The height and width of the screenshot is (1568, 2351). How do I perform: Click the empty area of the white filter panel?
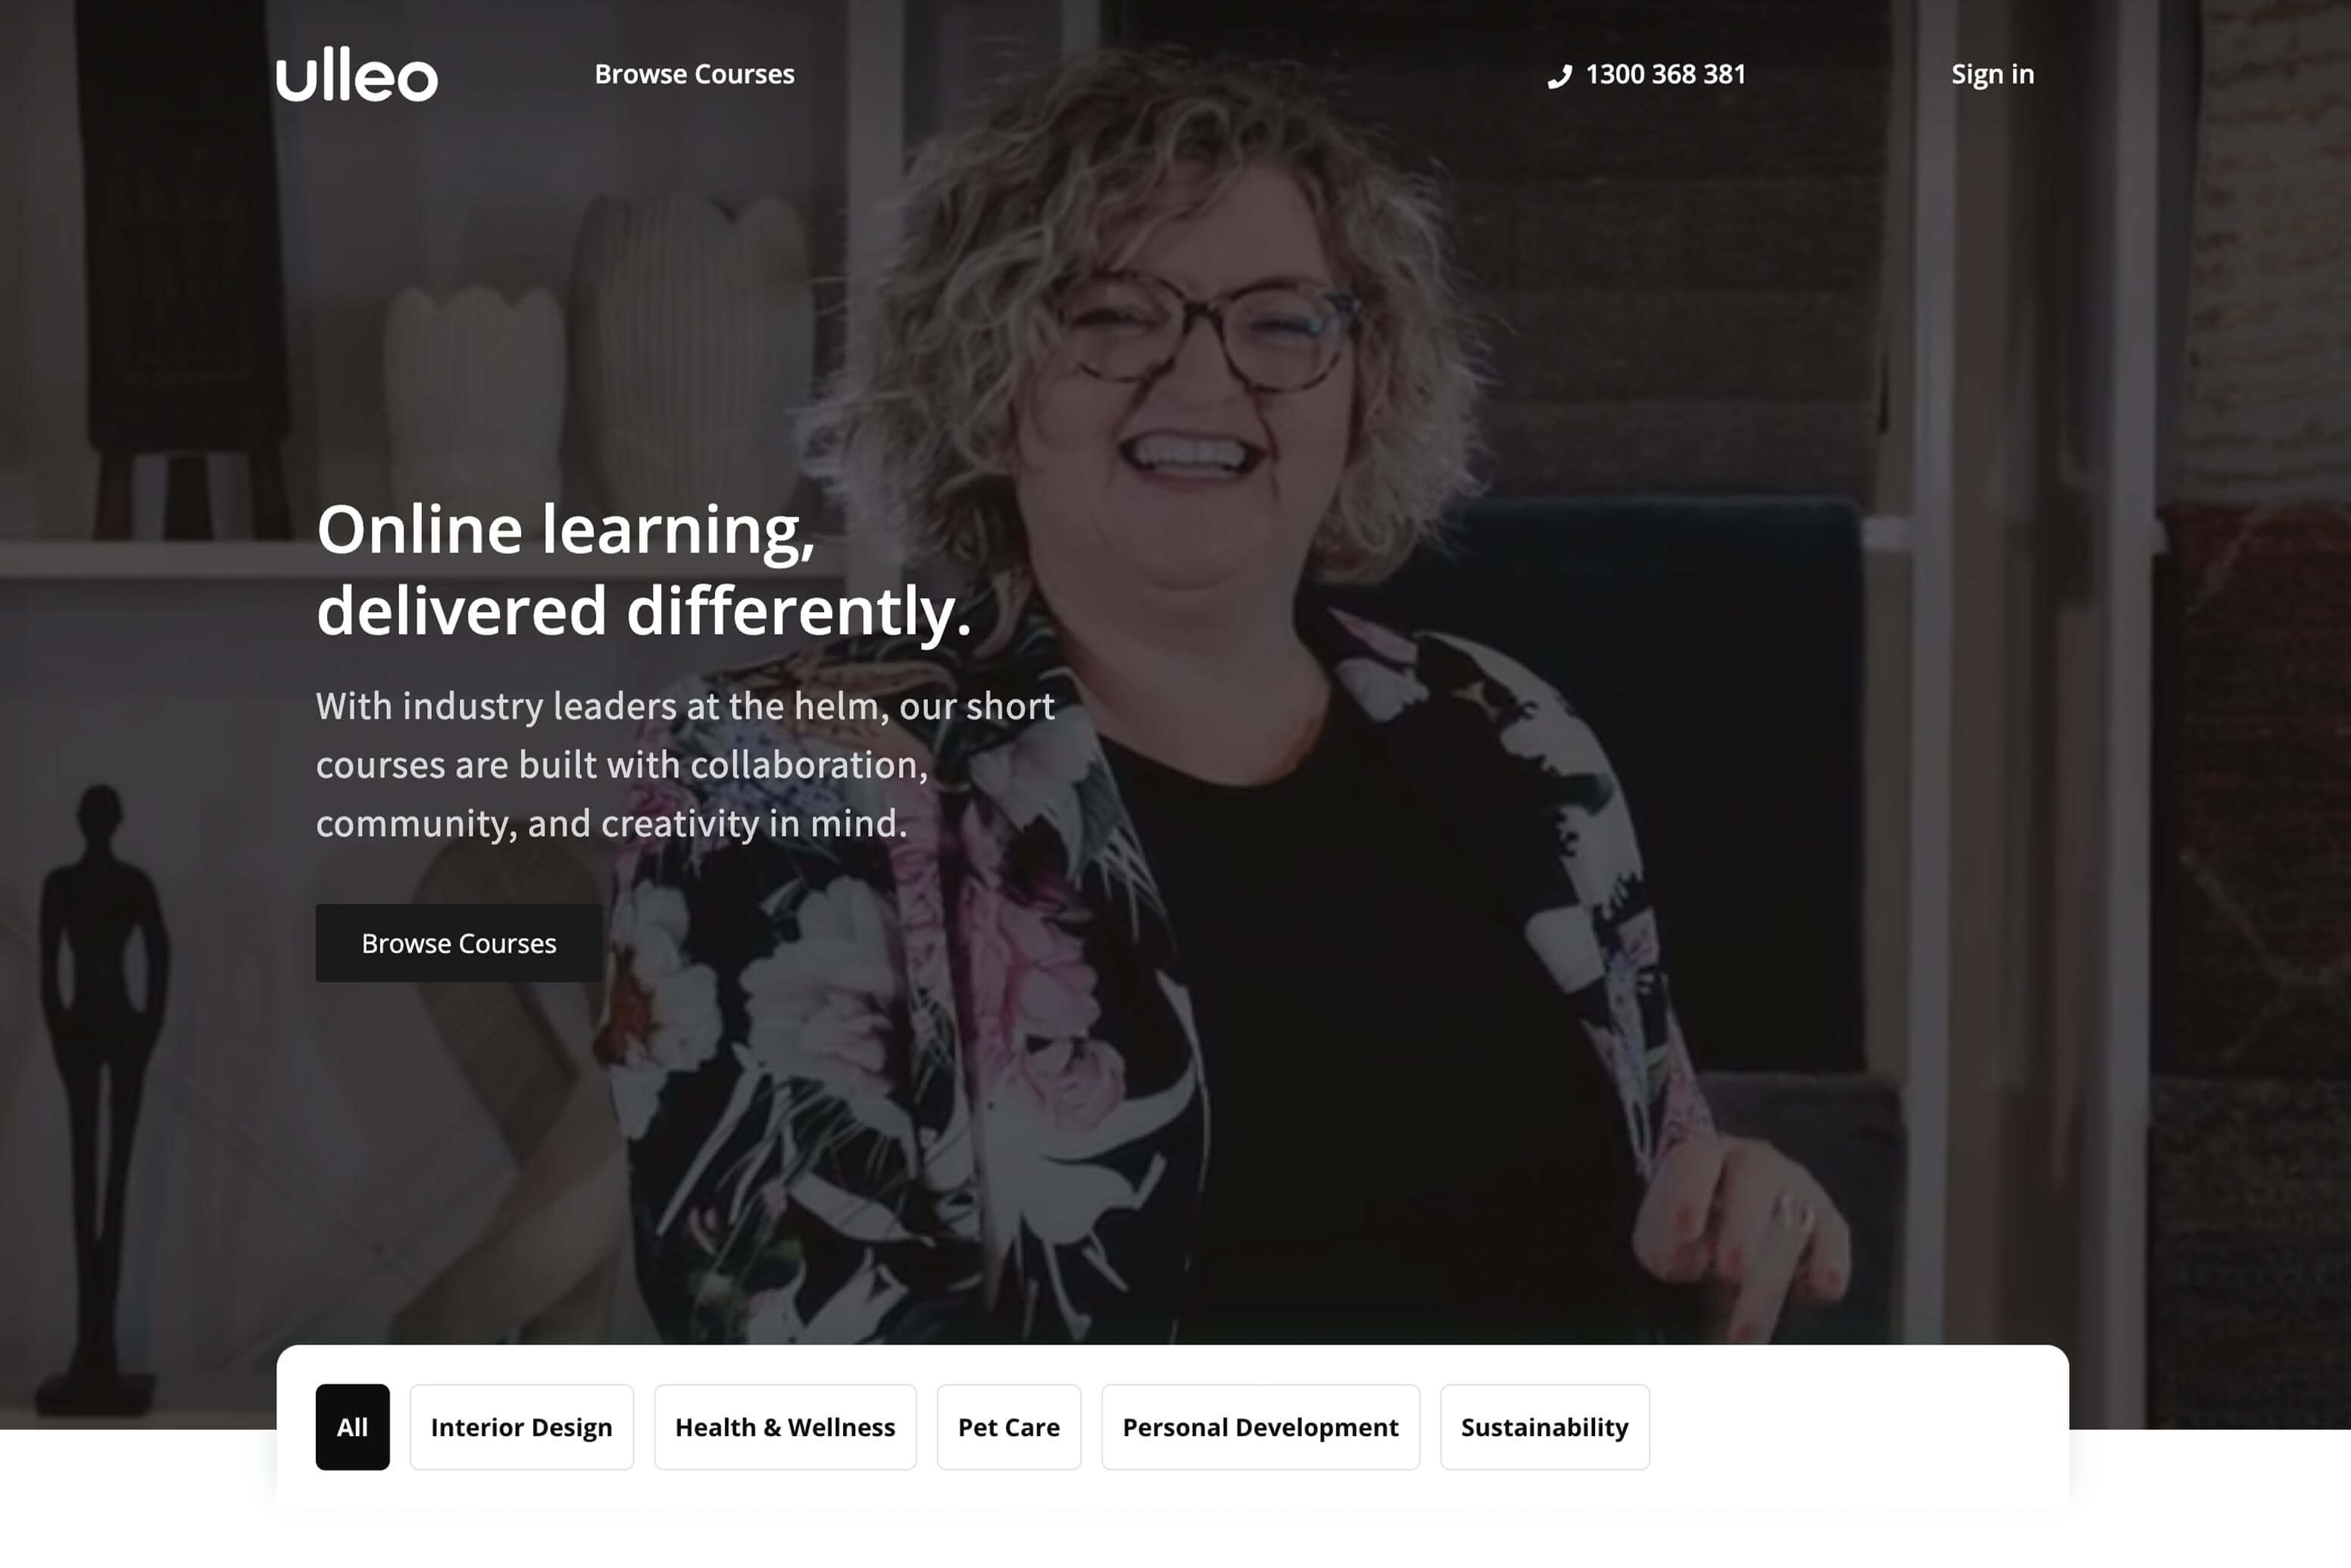click(1860, 1427)
